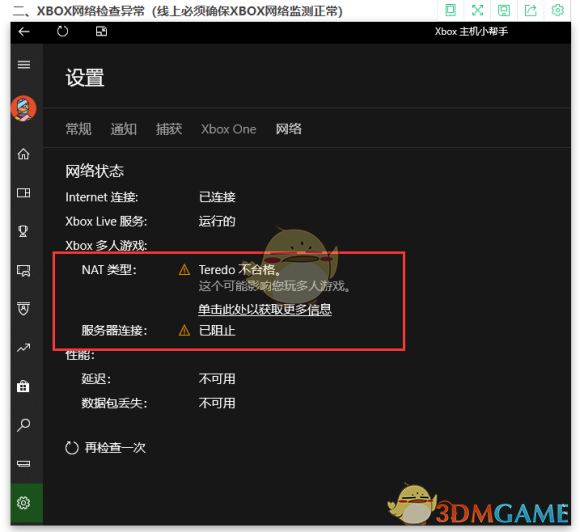580x532 pixels.
Task: Click the share icon in header toolbar
Action: (x=531, y=10)
